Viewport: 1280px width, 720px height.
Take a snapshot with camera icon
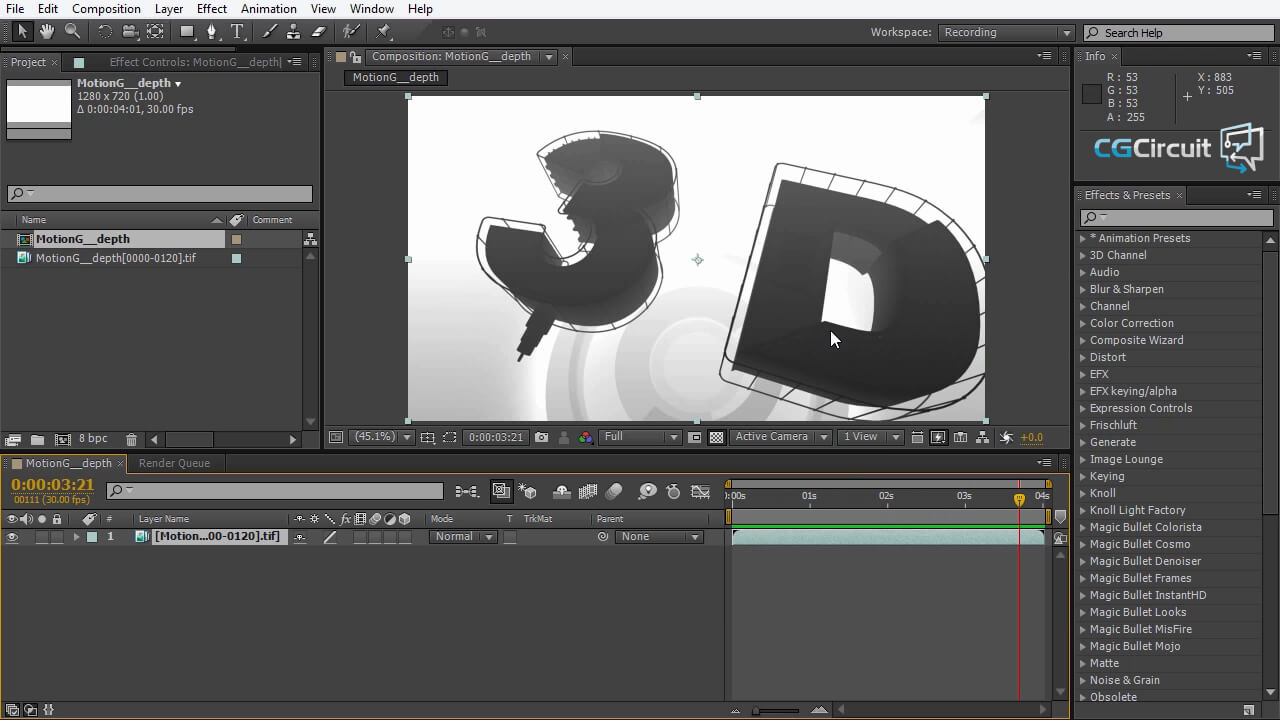542,437
